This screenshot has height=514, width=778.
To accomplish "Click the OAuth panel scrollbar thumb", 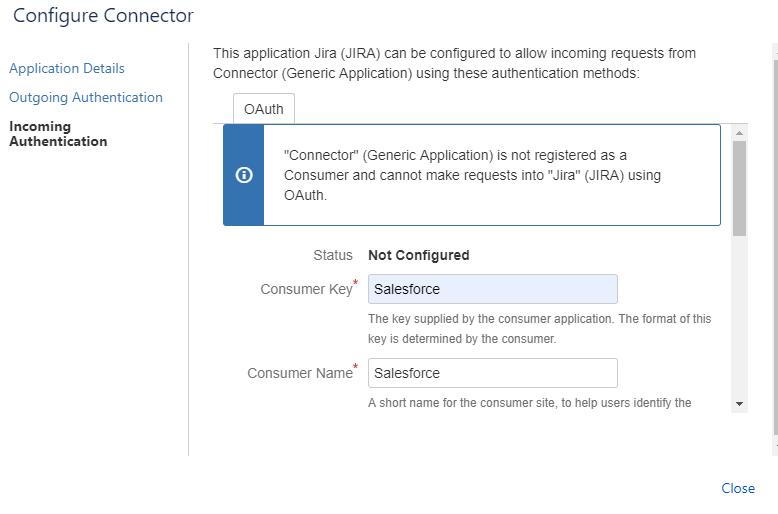I will (x=739, y=189).
